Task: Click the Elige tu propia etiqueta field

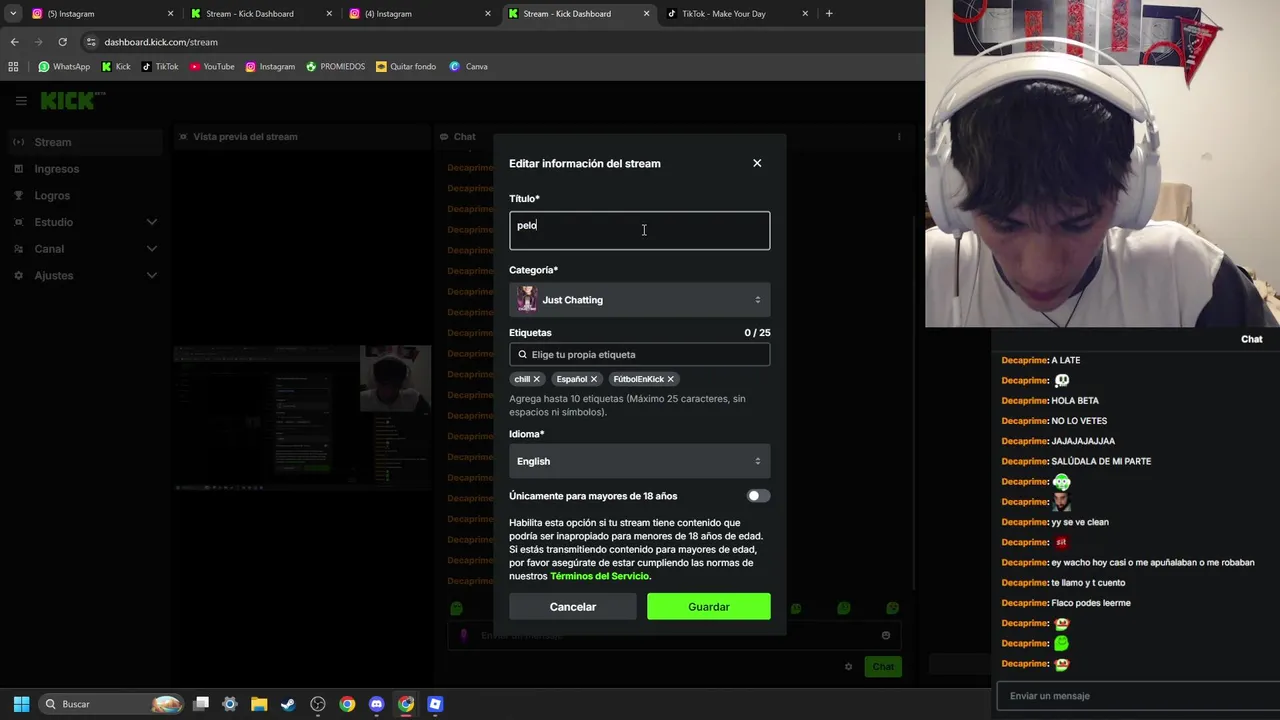Action: (639, 354)
